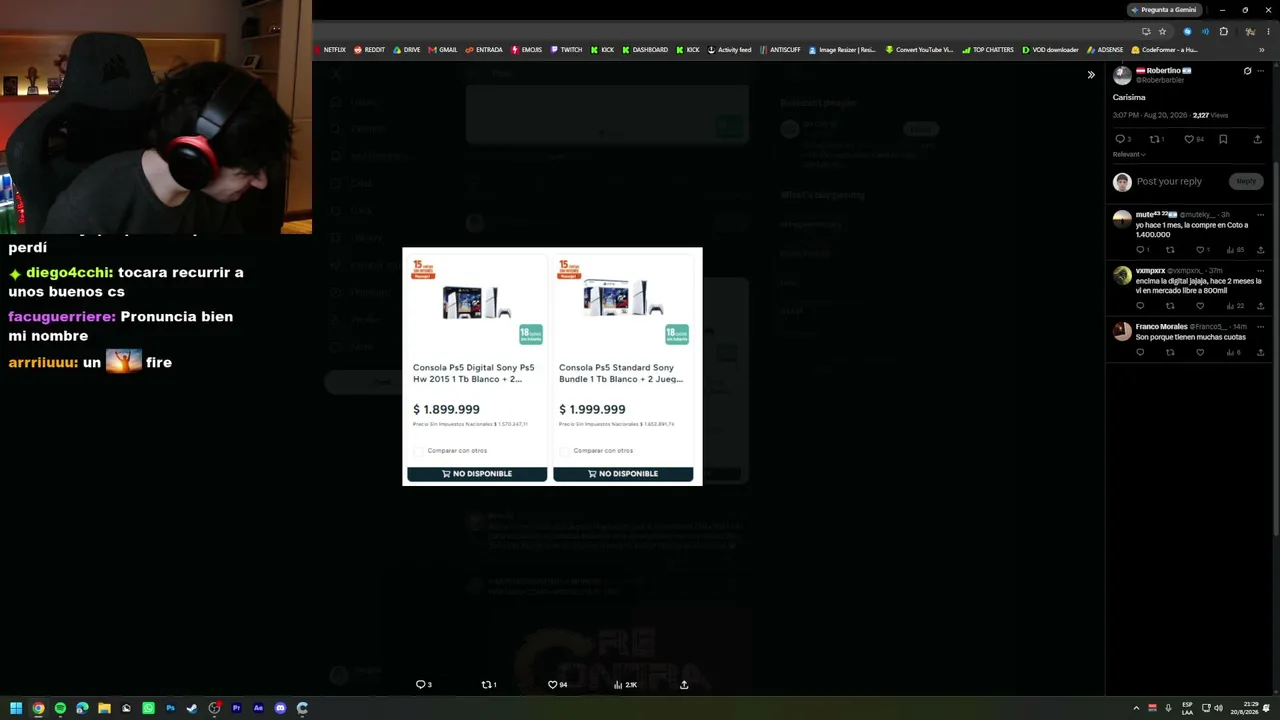Check Comparar con otros for Ps5 Digital
The height and width of the screenshot is (720, 1280).
[419, 451]
